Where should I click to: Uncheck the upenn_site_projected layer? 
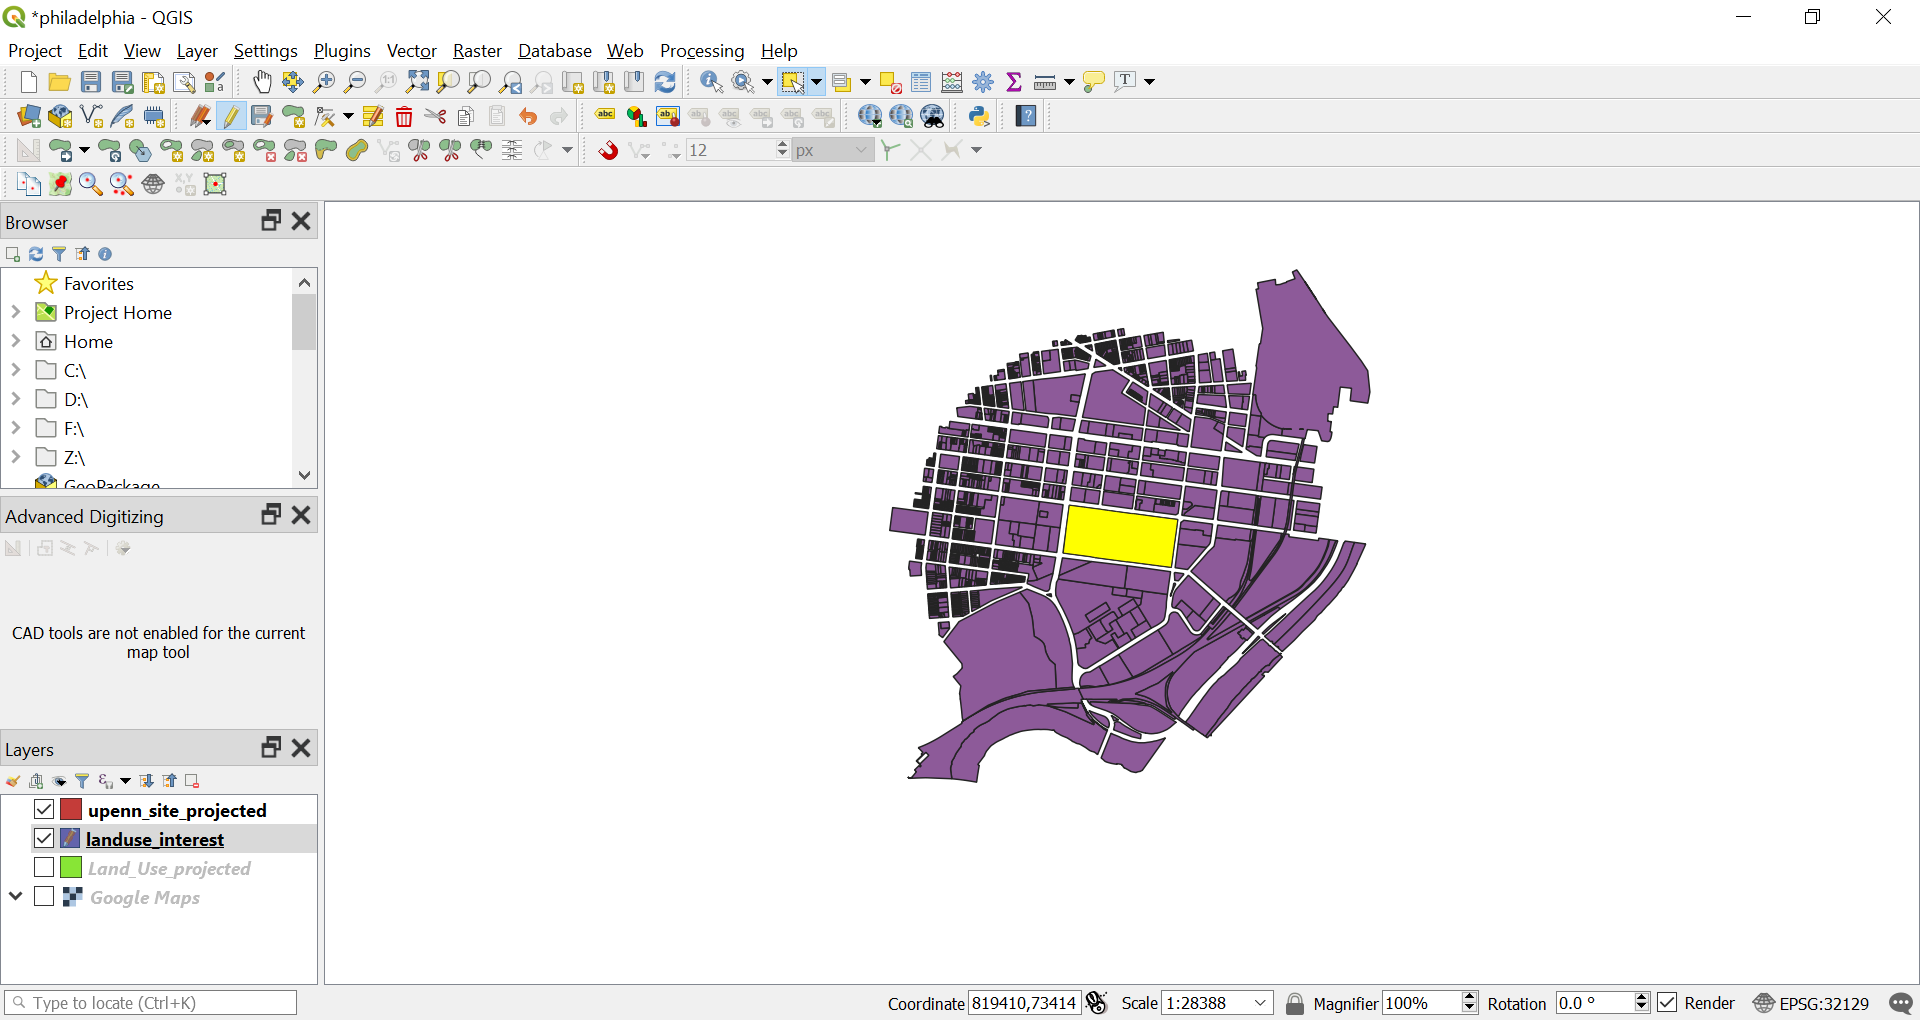click(44, 809)
